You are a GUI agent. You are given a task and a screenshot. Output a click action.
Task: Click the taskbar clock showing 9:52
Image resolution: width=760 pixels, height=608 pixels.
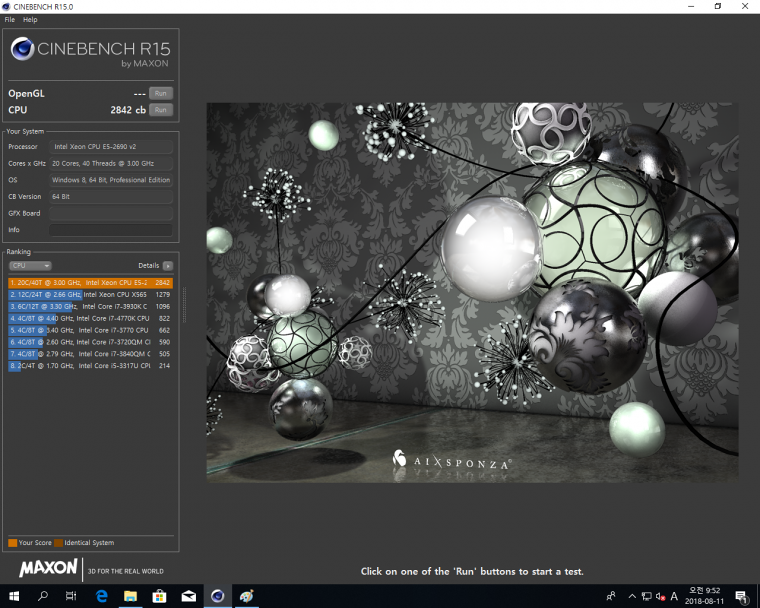(704, 596)
